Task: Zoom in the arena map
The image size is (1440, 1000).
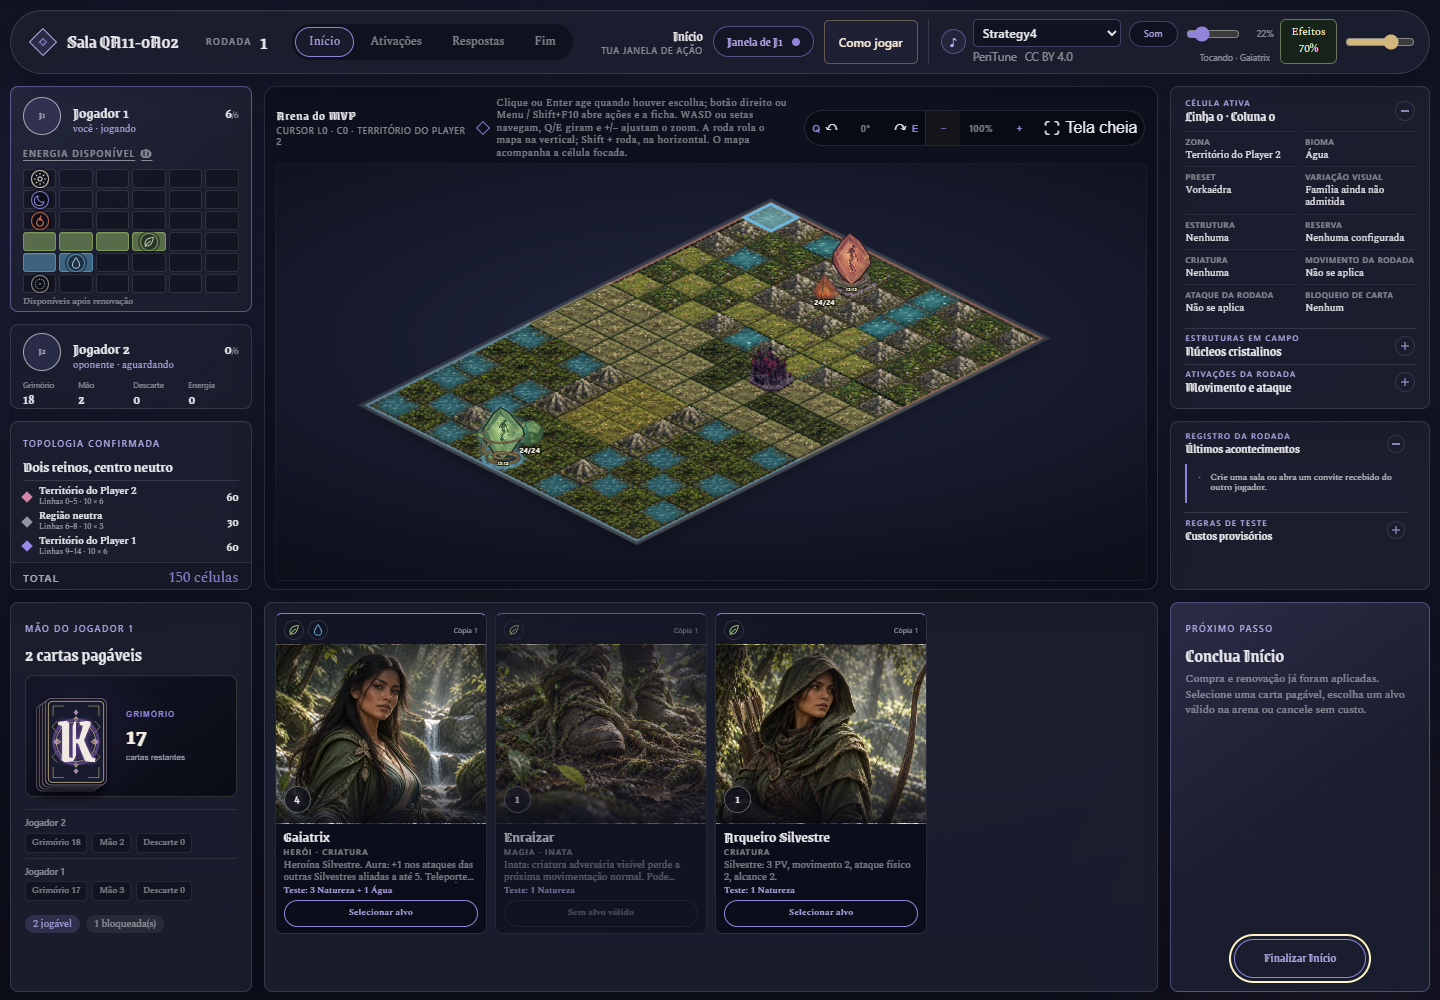Action: (x=1019, y=128)
